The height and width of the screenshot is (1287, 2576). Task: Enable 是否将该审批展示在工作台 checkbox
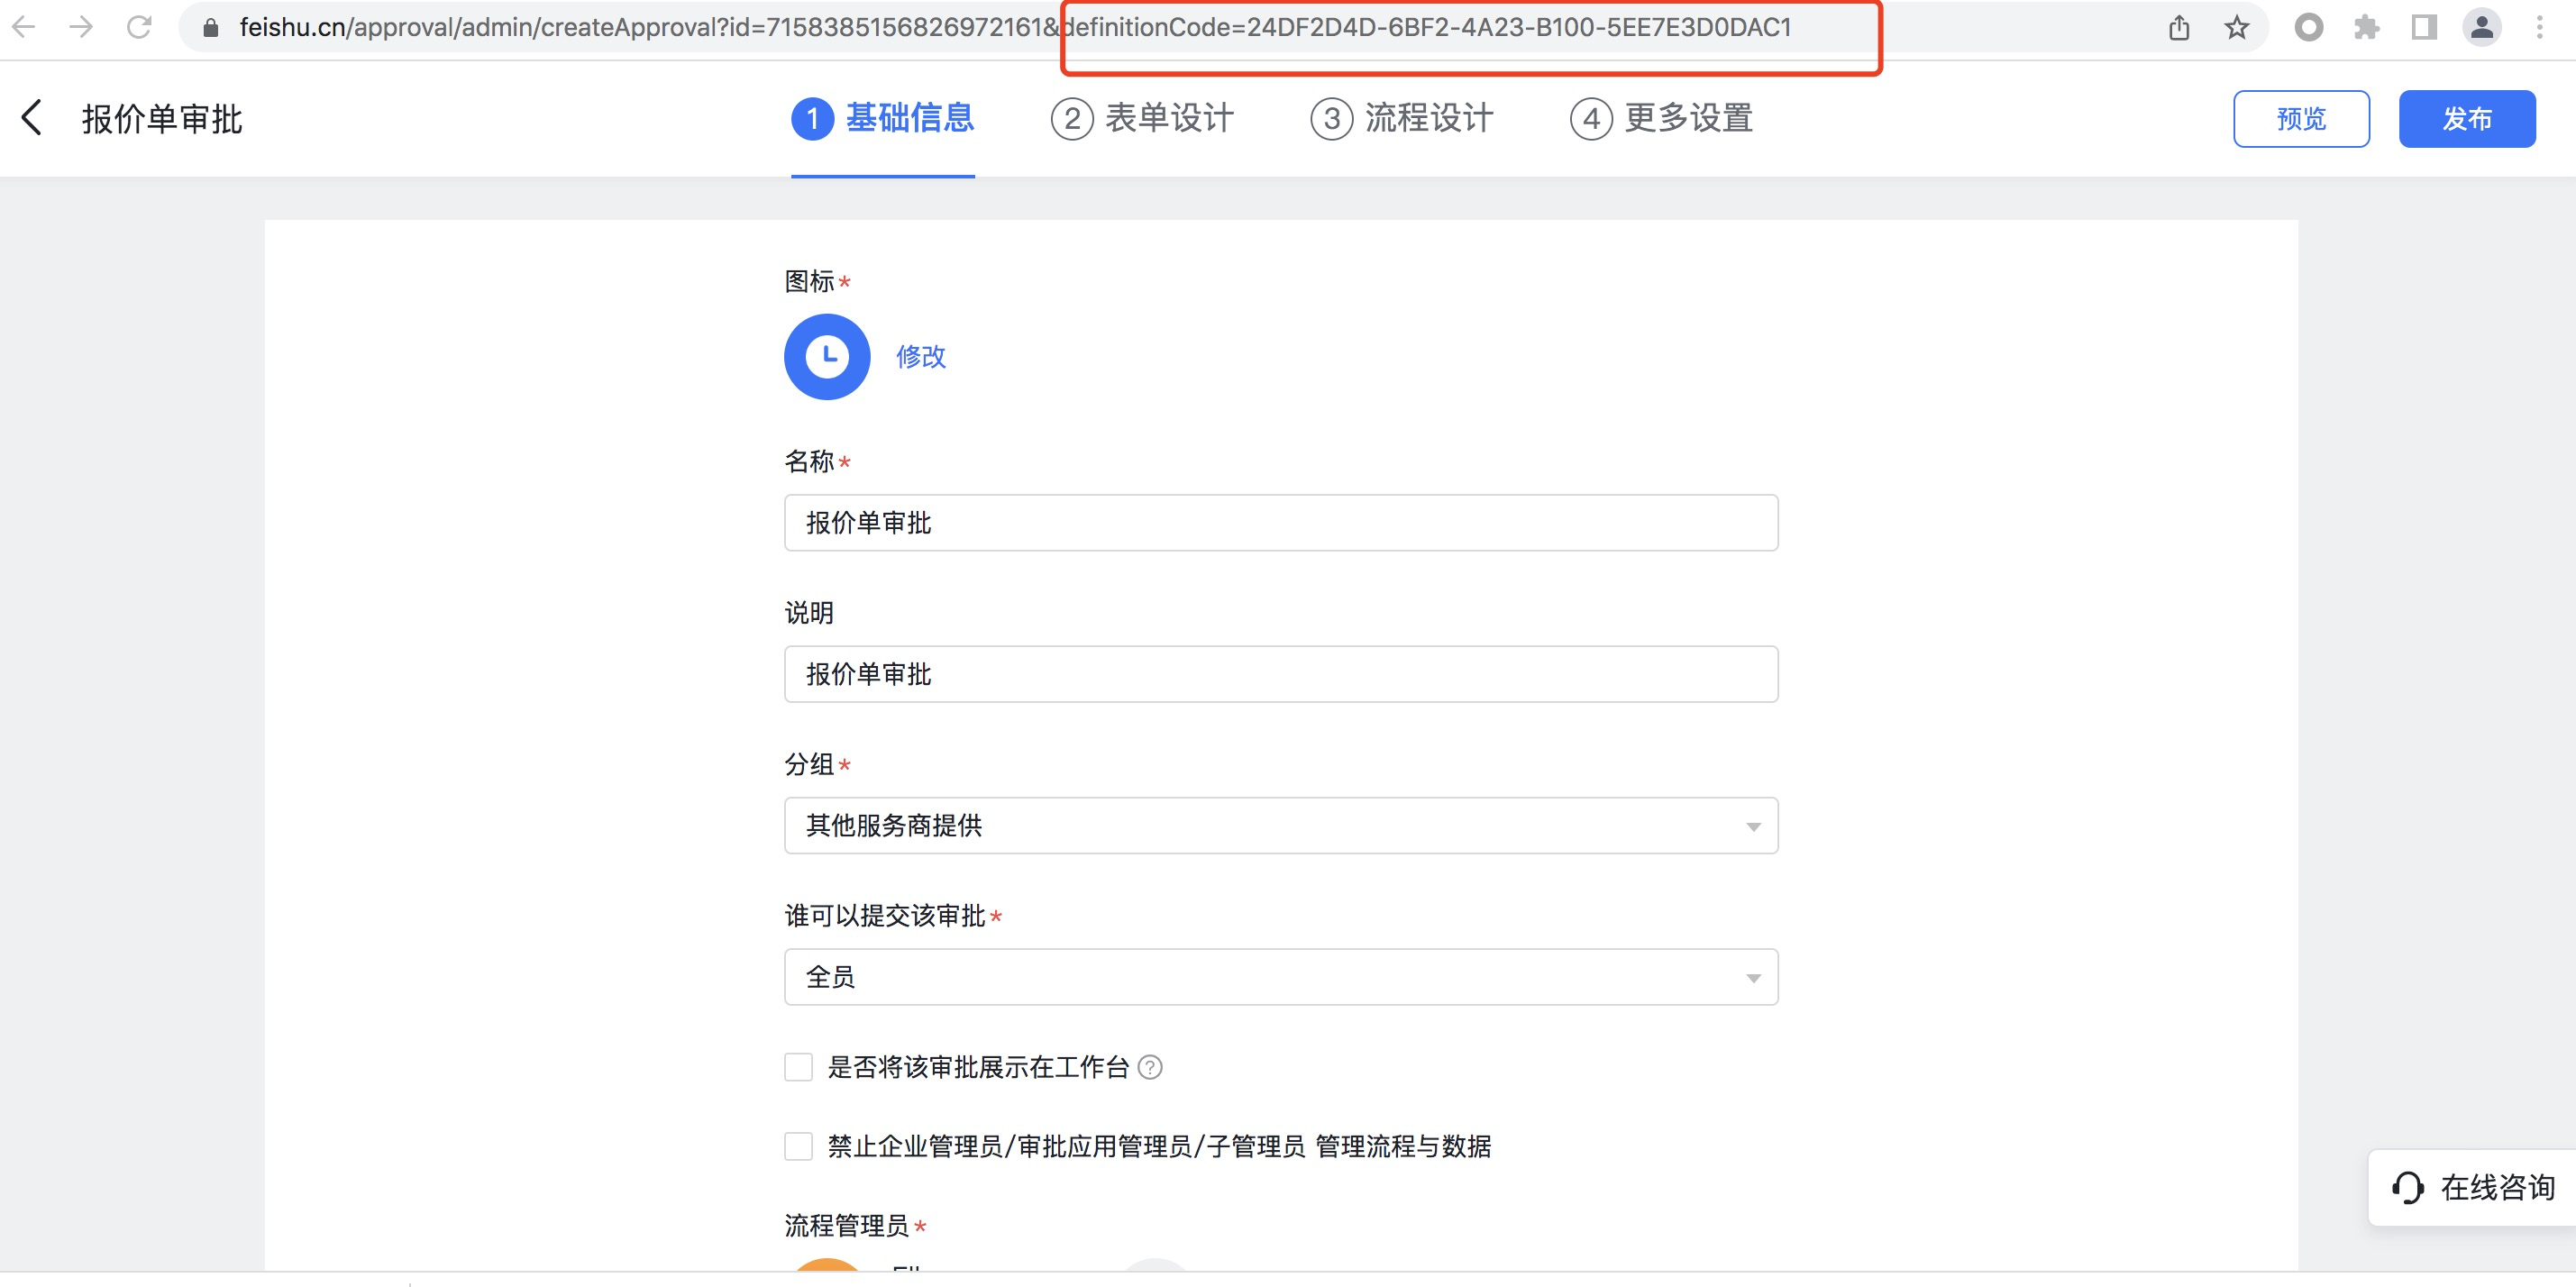coord(798,1068)
